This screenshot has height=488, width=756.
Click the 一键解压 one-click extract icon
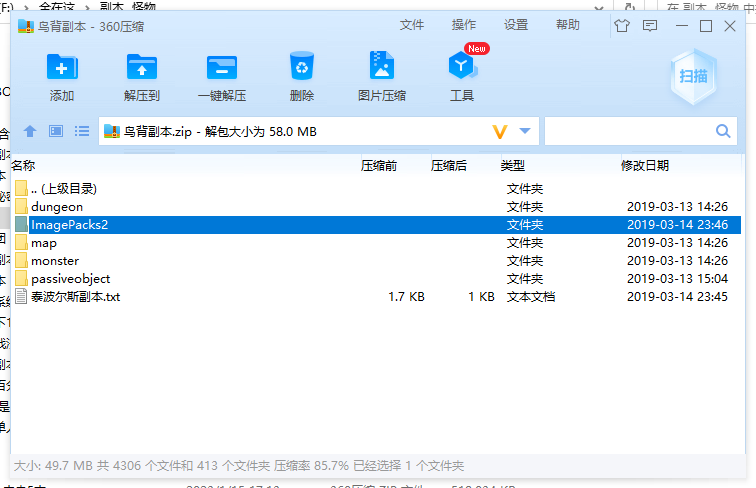click(x=222, y=67)
